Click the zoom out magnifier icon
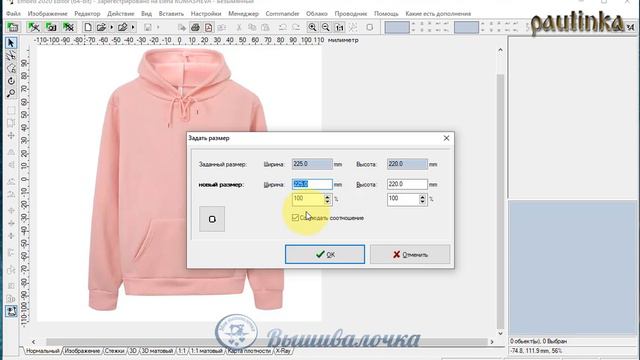This screenshot has height=360, width=640. coord(326,27)
